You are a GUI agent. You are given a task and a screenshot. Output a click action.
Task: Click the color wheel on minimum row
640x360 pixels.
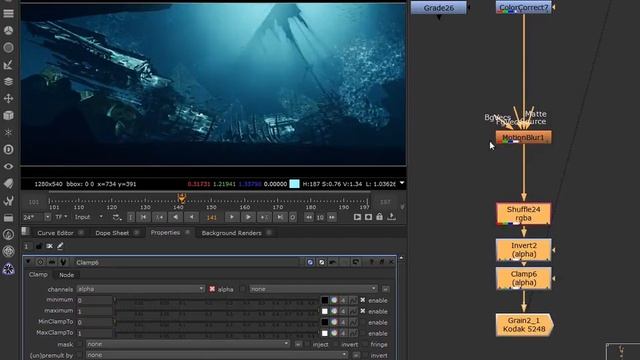coord(334,300)
